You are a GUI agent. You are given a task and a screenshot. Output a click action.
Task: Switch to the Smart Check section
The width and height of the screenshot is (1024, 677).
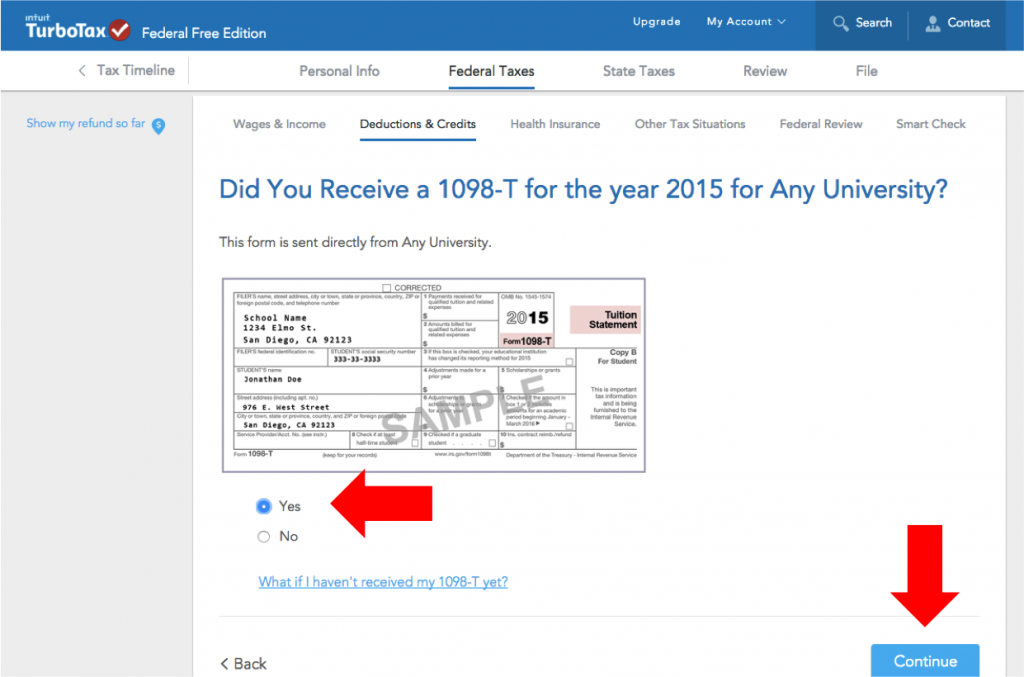coord(930,124)
